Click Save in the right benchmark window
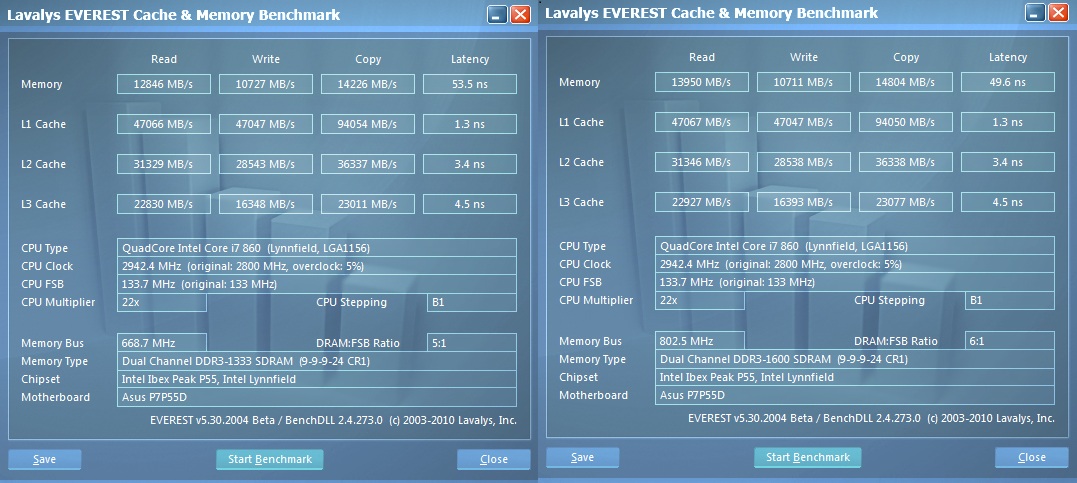 tap(582, 458)
